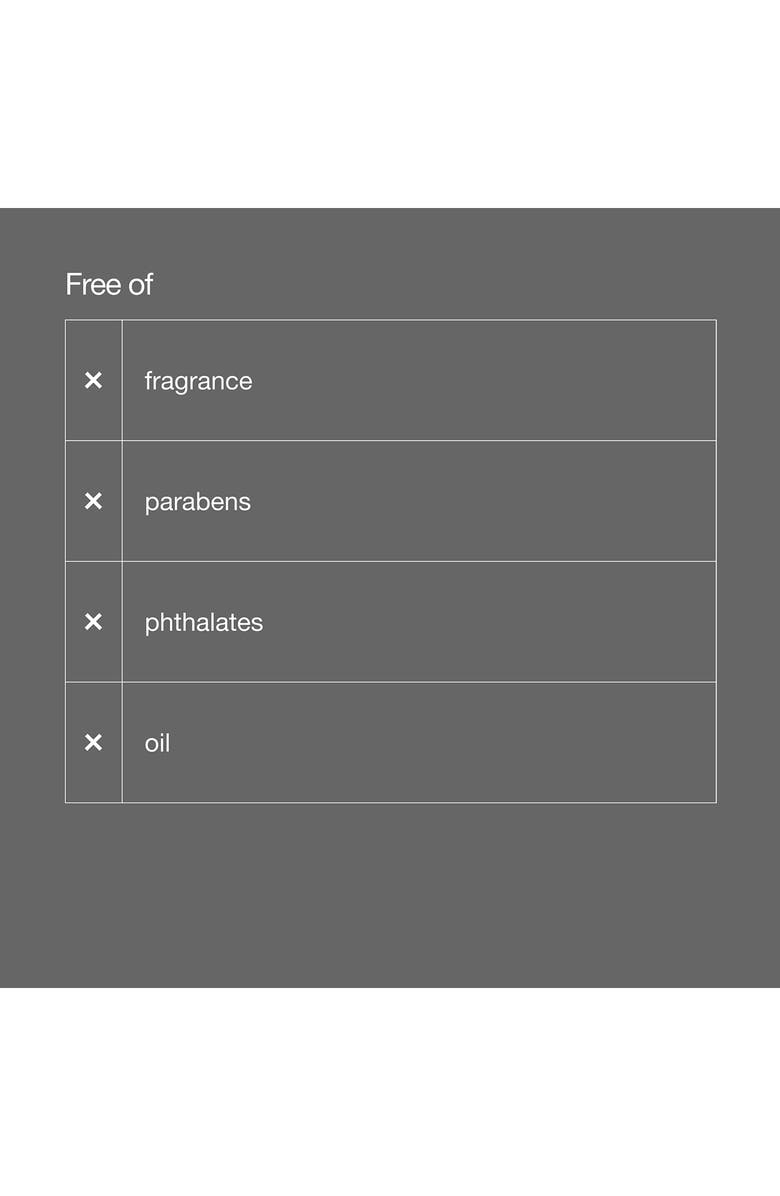The width and height of the screenshot is (780, 1196).
Task: Click the word fragrance in the table
Action: (198, 381)
